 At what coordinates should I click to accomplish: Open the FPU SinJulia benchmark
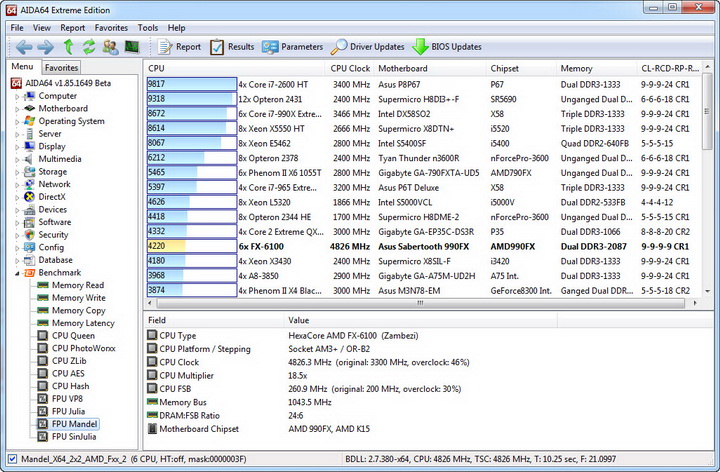[x=74, y=437]
